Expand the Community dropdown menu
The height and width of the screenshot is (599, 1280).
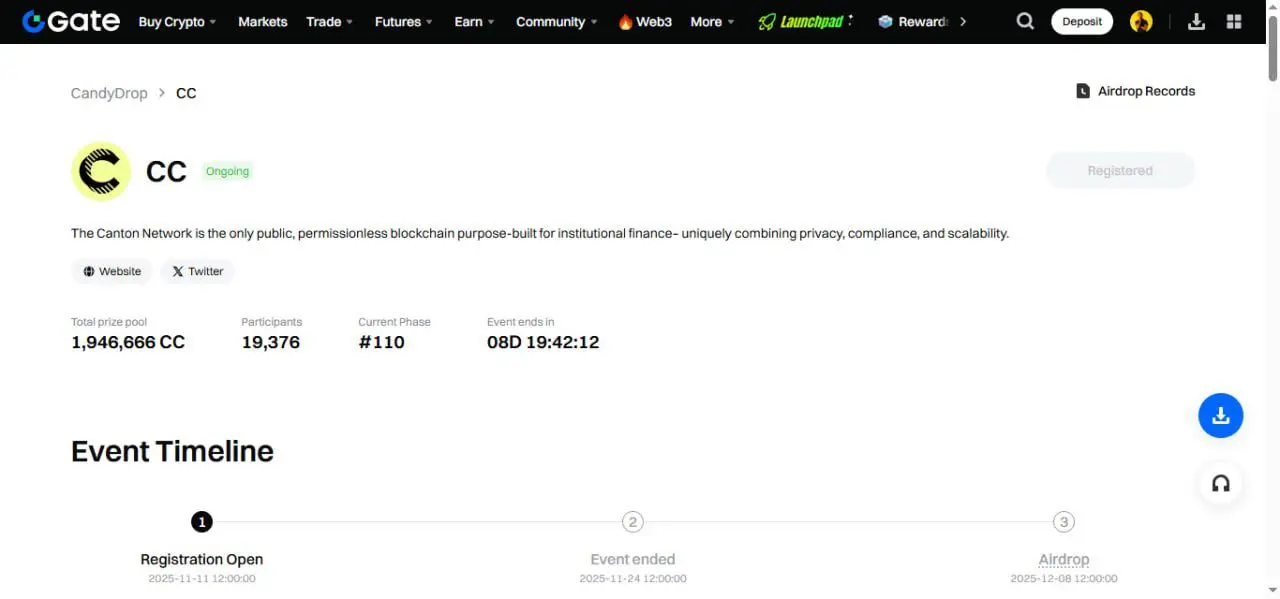pos(557,21)
